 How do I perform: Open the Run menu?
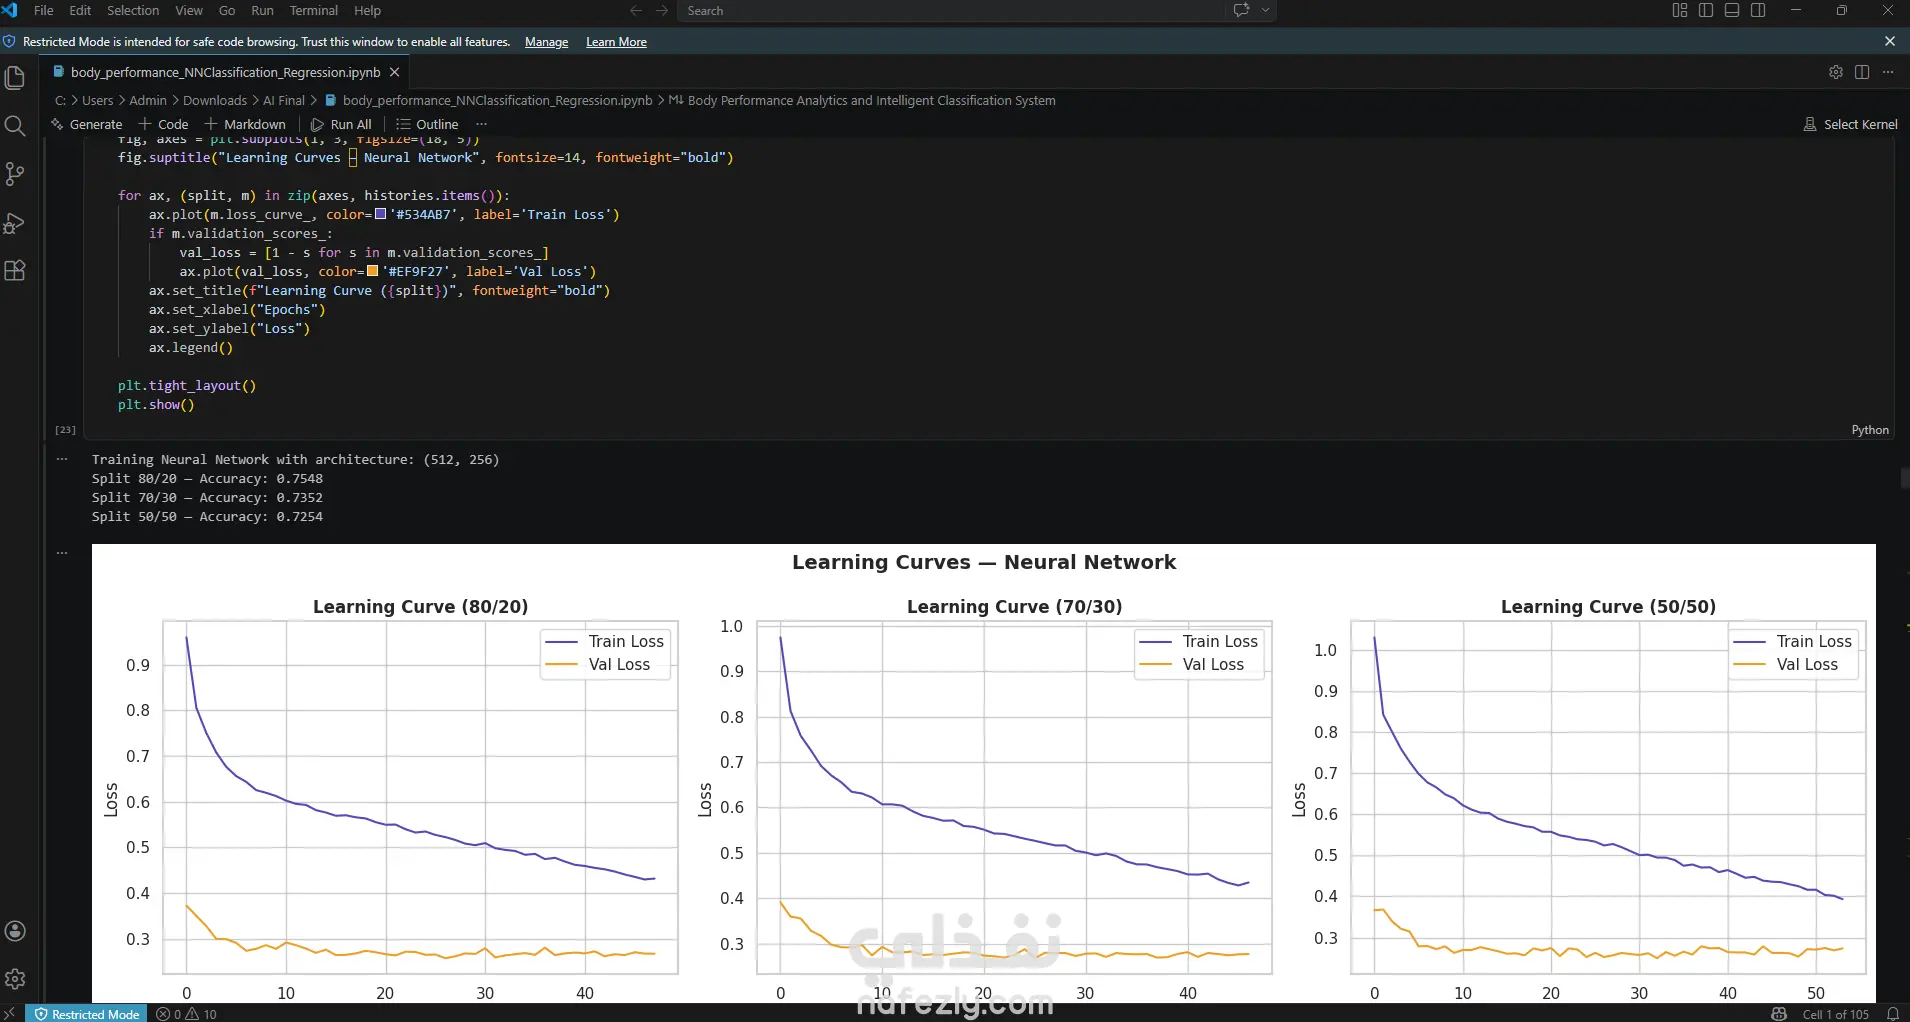pyautogui.click(x=262, y=11)
